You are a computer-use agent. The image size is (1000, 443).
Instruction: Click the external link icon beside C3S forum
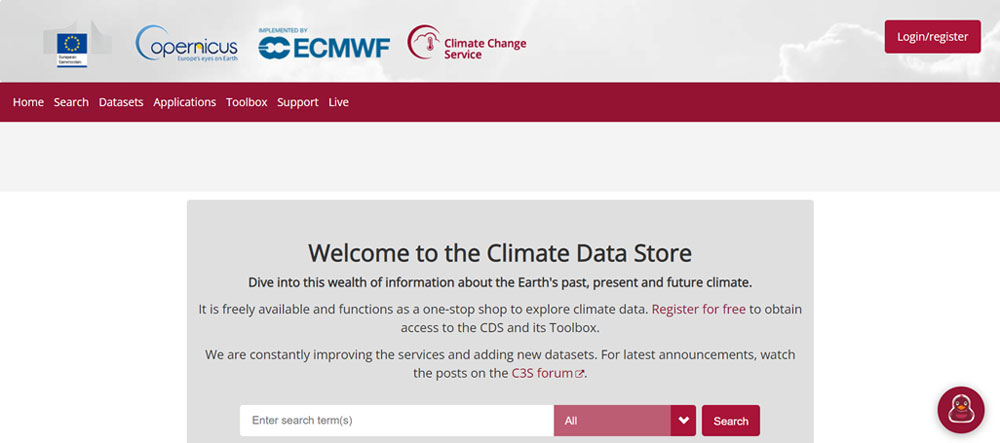pyautogui.click(x=579, y=374)
